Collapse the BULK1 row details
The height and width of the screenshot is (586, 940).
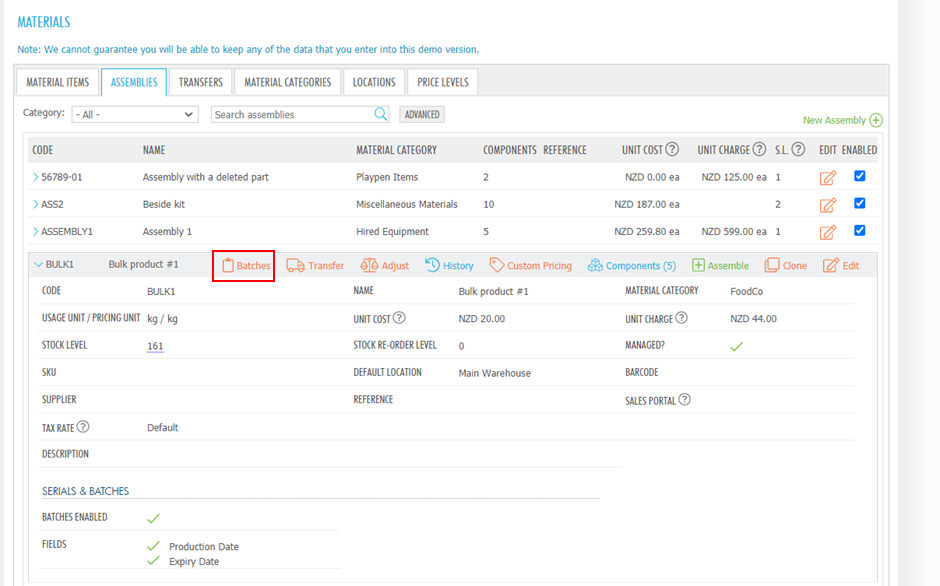tap(39, 265)
